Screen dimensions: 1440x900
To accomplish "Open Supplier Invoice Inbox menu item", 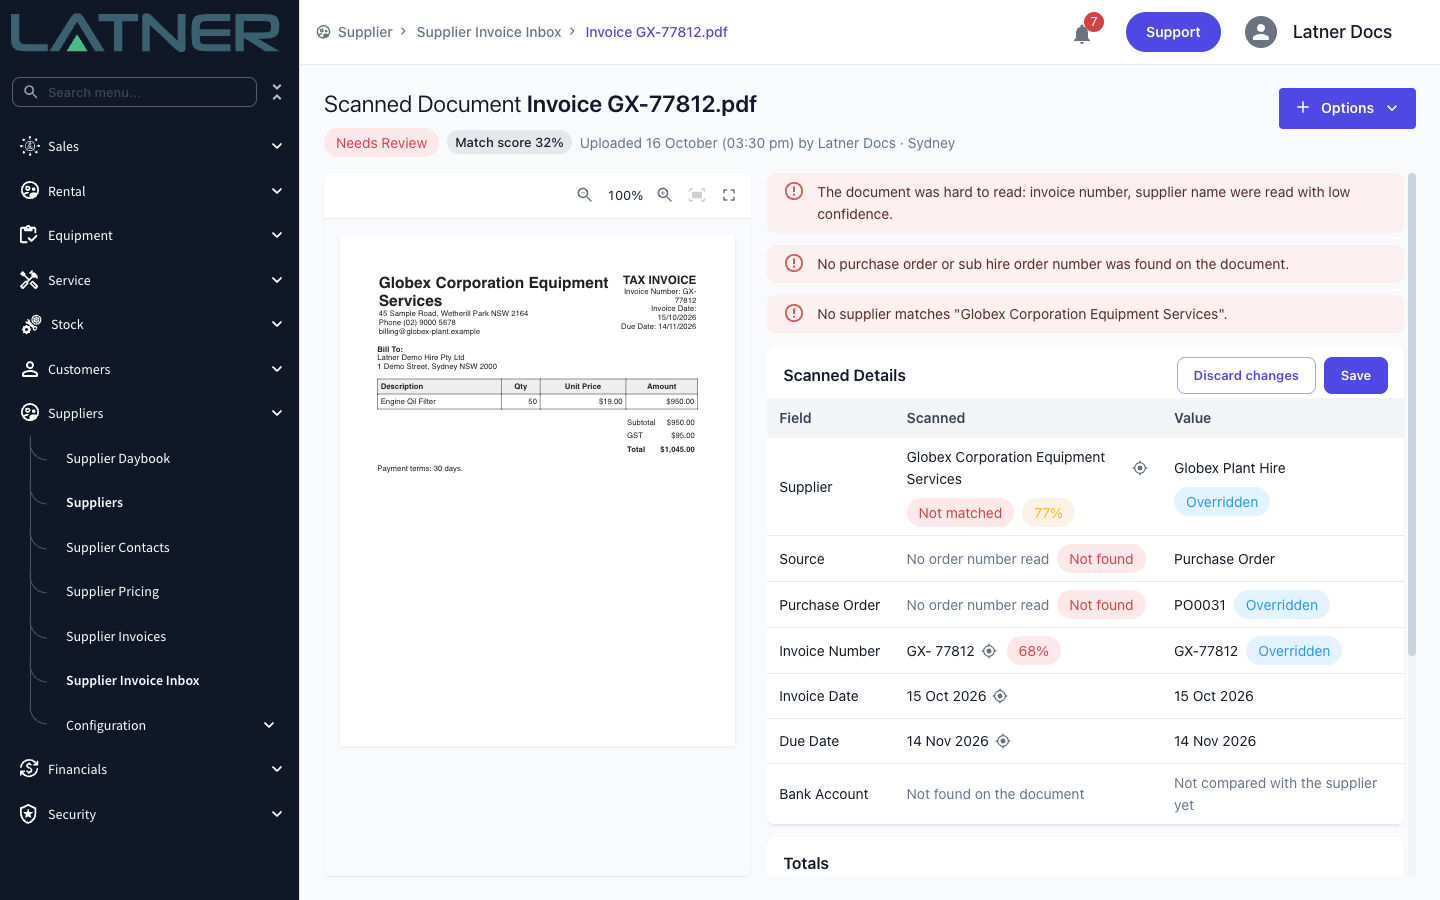I will 133,680.
